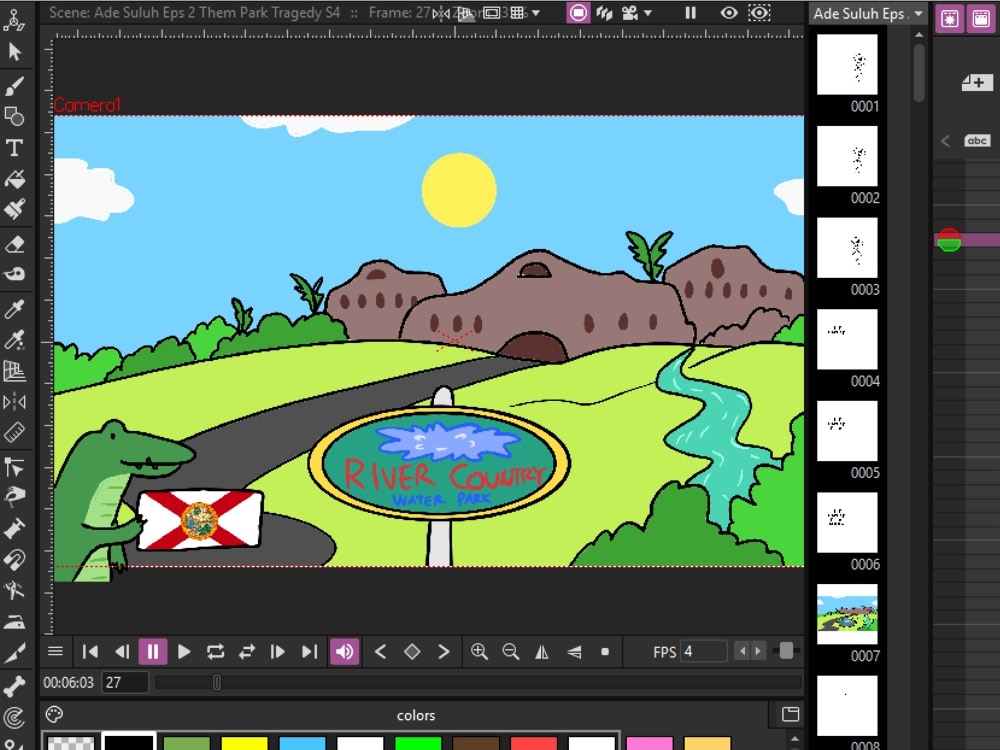
Task: Select the Brush tool
Action: click(x=14, y=86)
